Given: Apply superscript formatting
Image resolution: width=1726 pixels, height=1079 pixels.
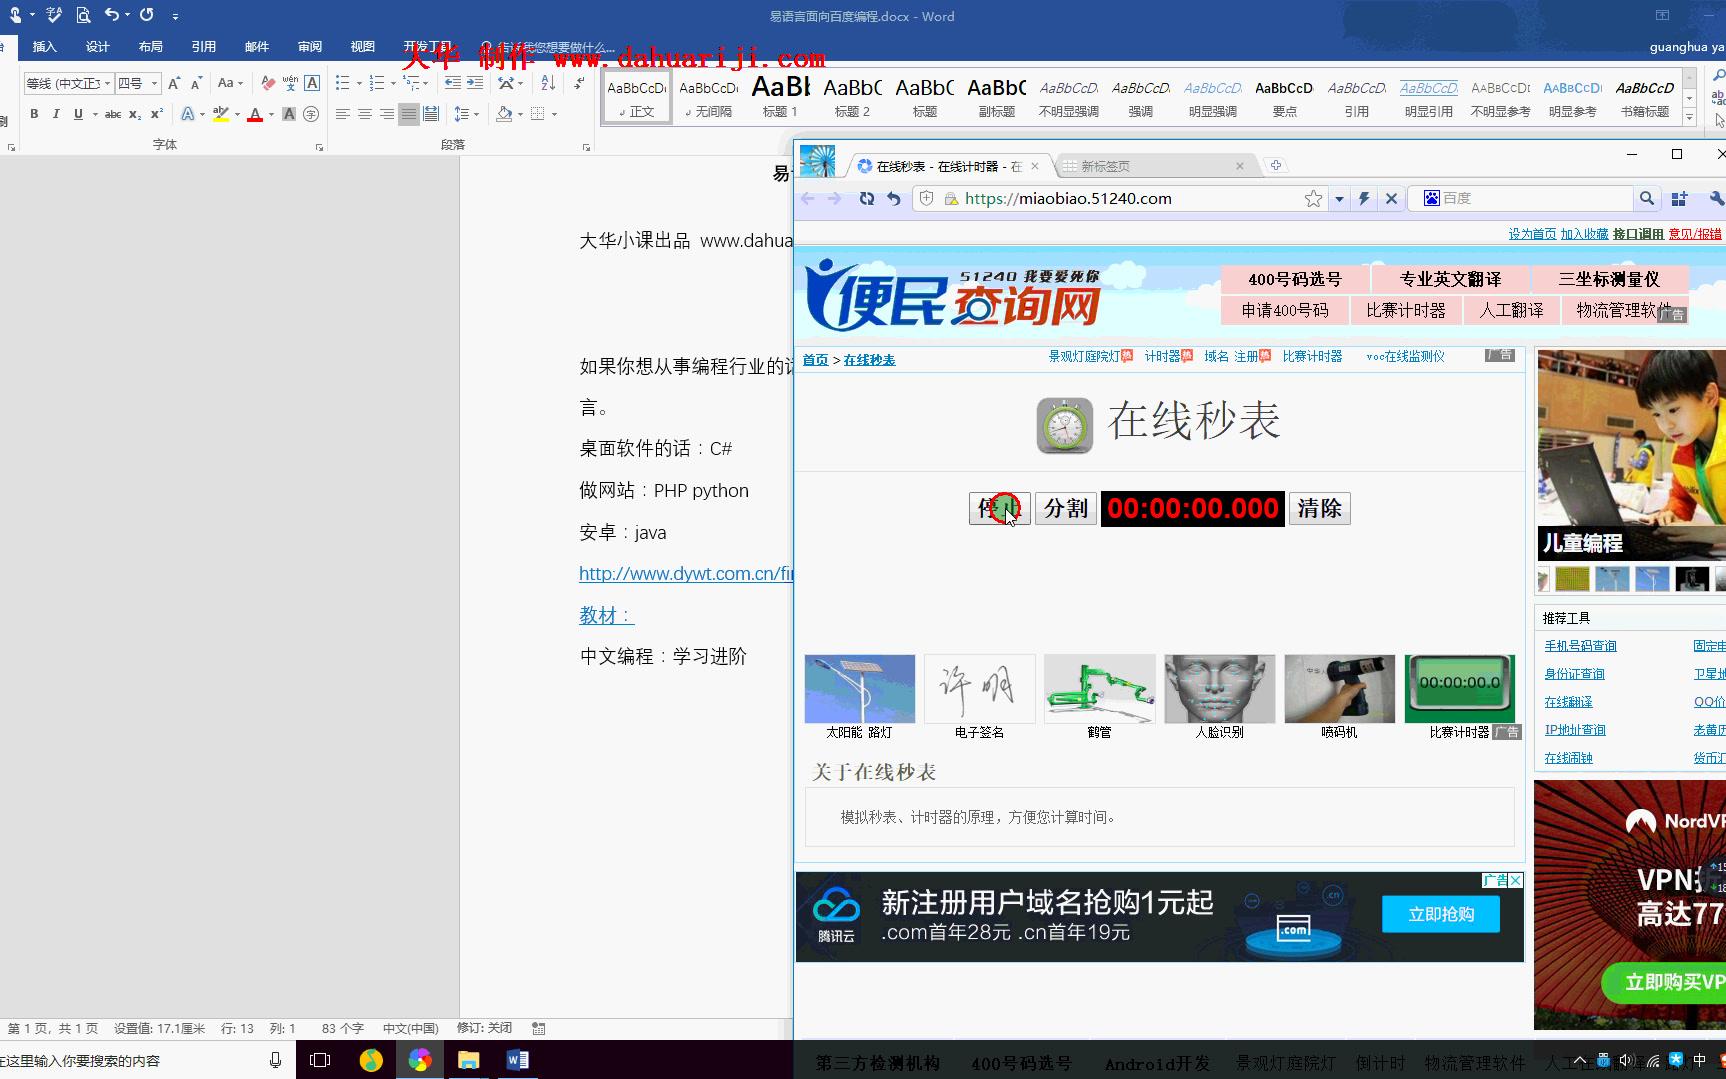Looking at the screenshot, I should tap(157, 114).
